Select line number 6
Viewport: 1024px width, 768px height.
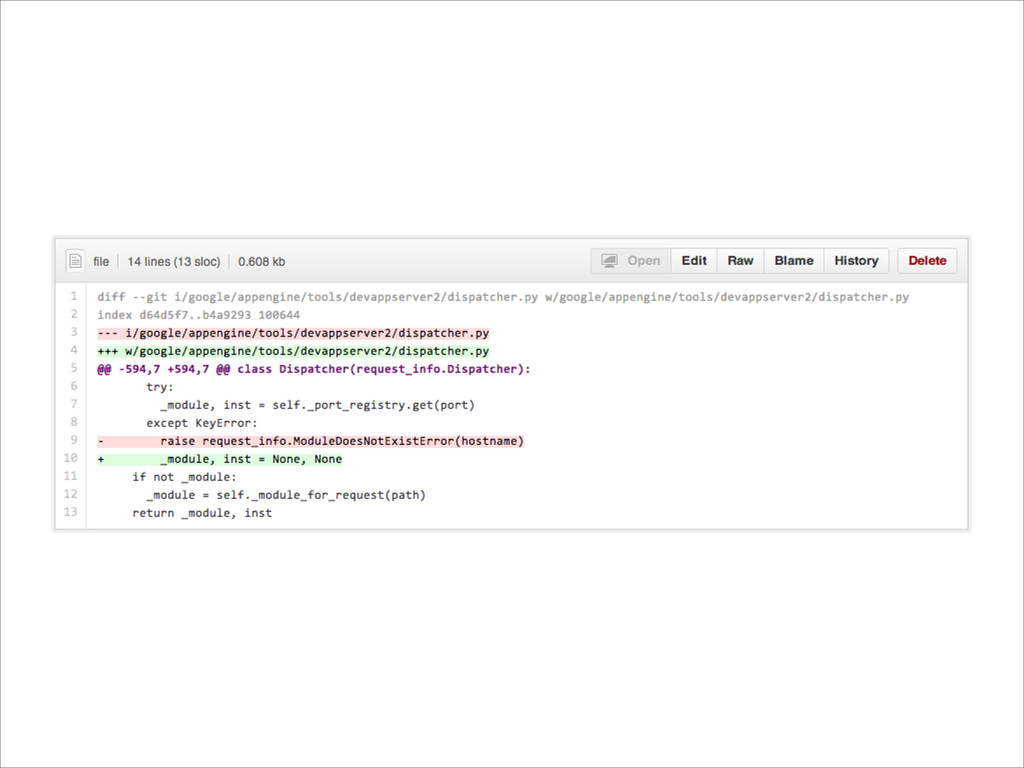(x=74, y=386)
